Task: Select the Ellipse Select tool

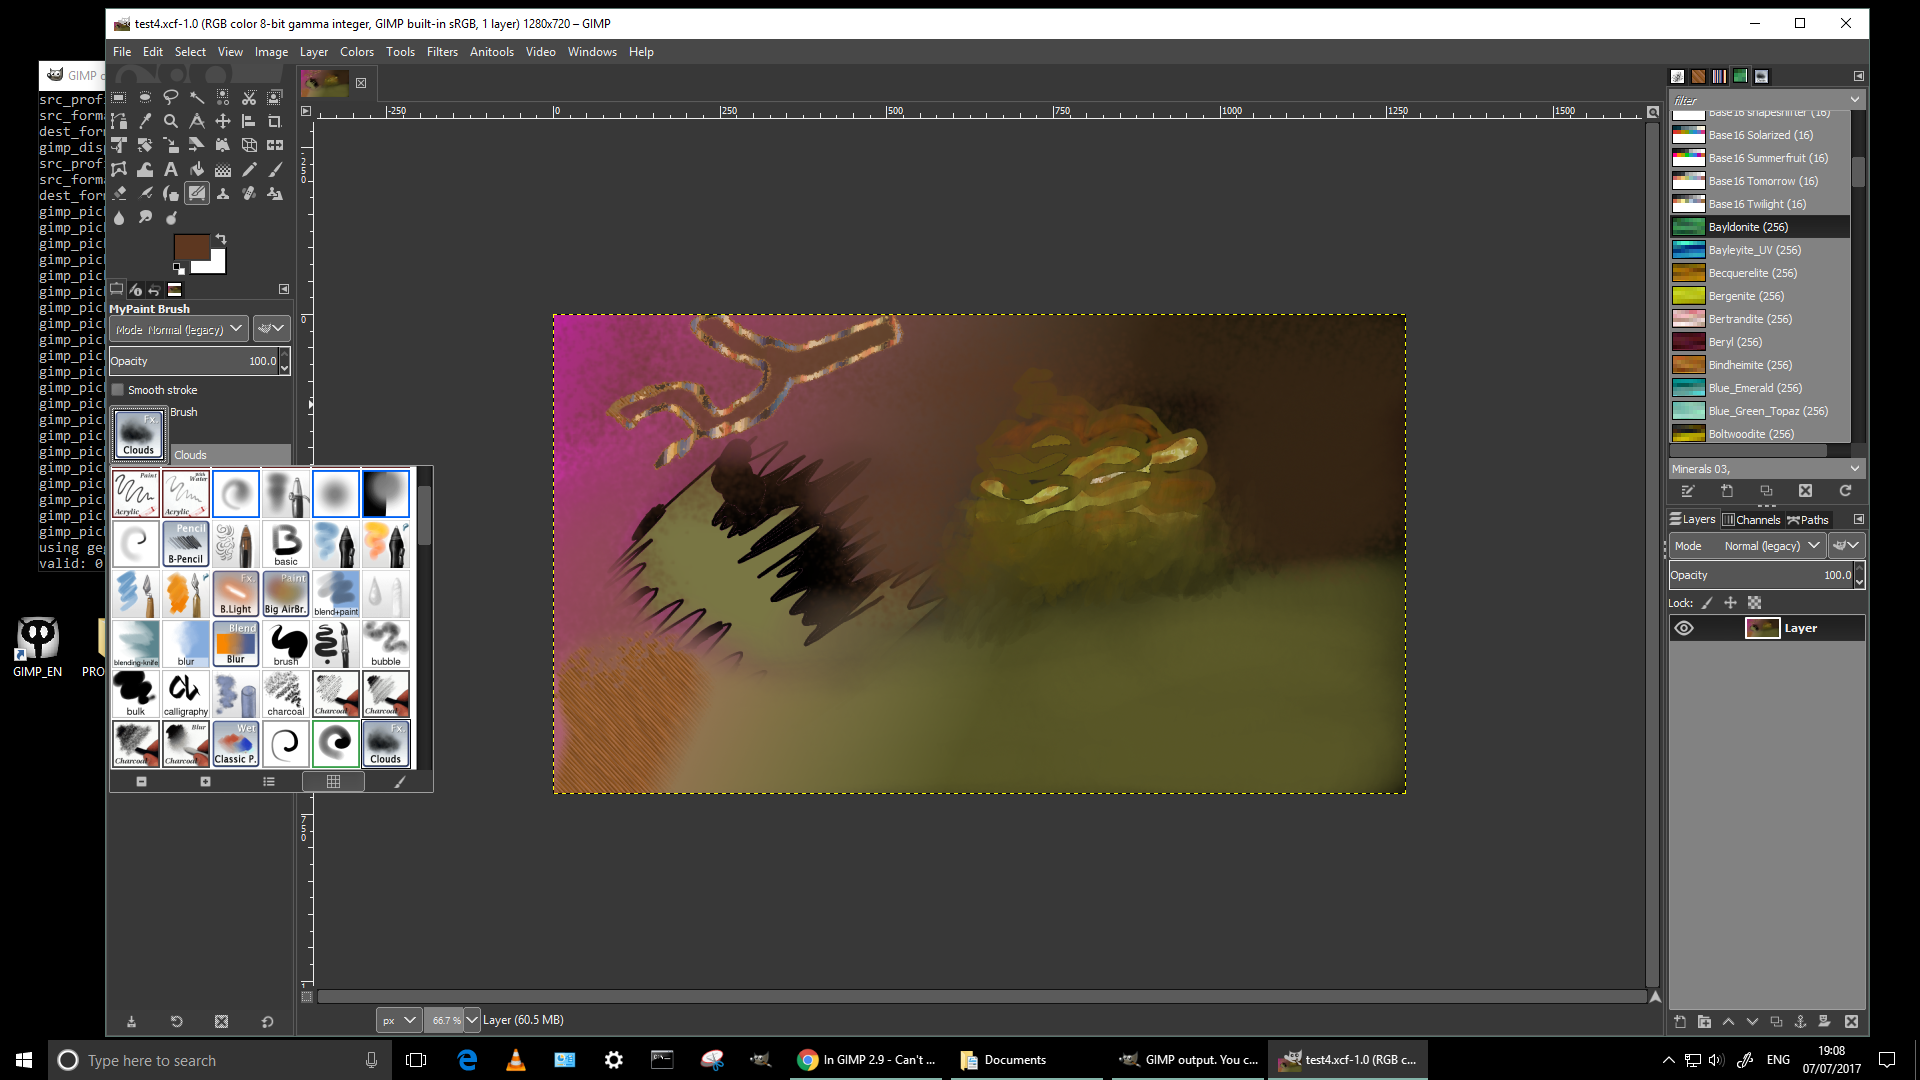Action: [x=145, y=97]
